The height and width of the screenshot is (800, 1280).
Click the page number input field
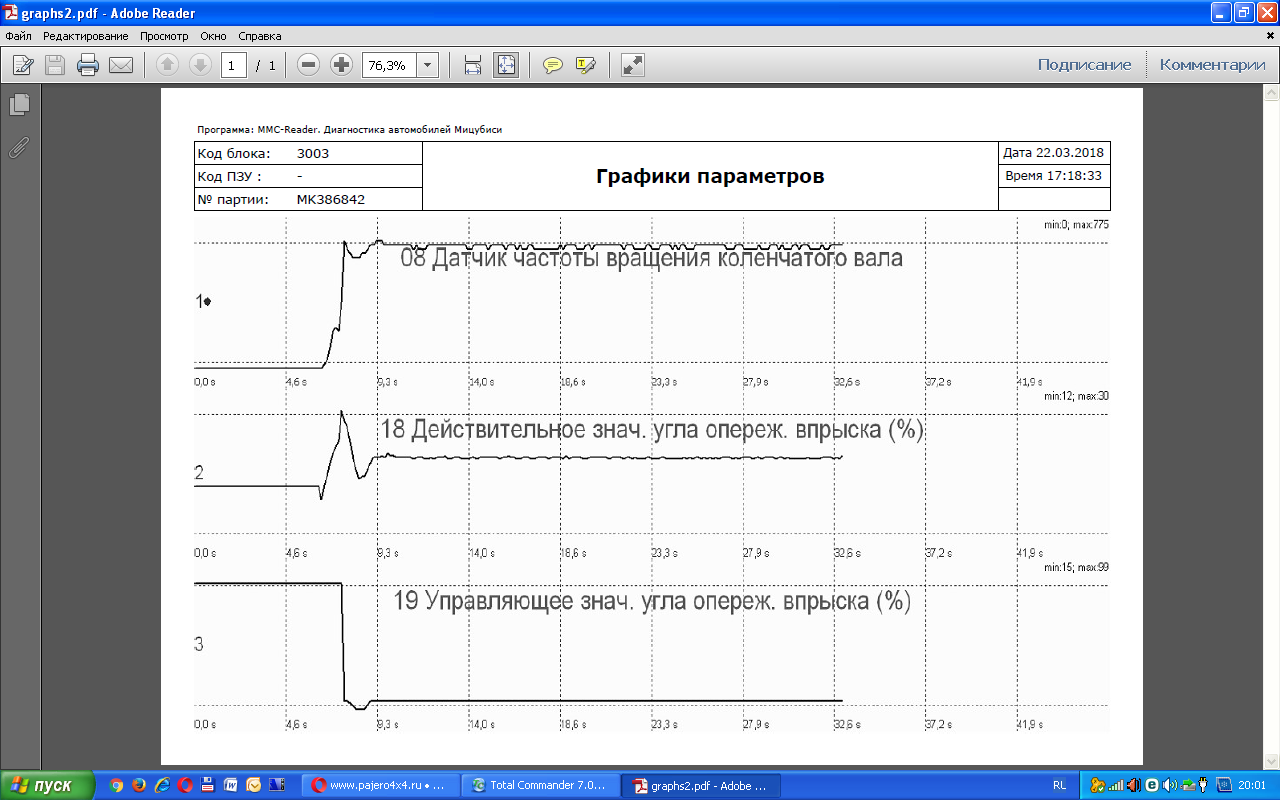(234, 65)
